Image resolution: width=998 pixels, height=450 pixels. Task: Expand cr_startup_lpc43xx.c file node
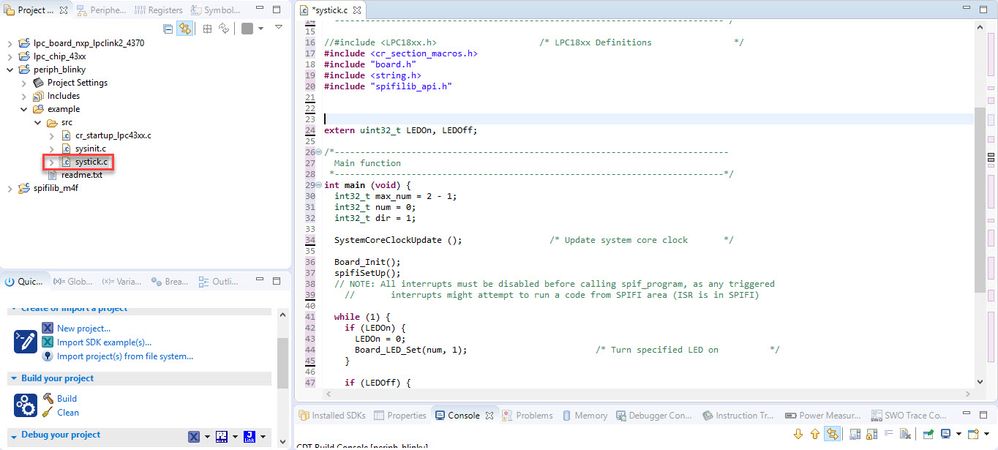click(x=52, y=136)
